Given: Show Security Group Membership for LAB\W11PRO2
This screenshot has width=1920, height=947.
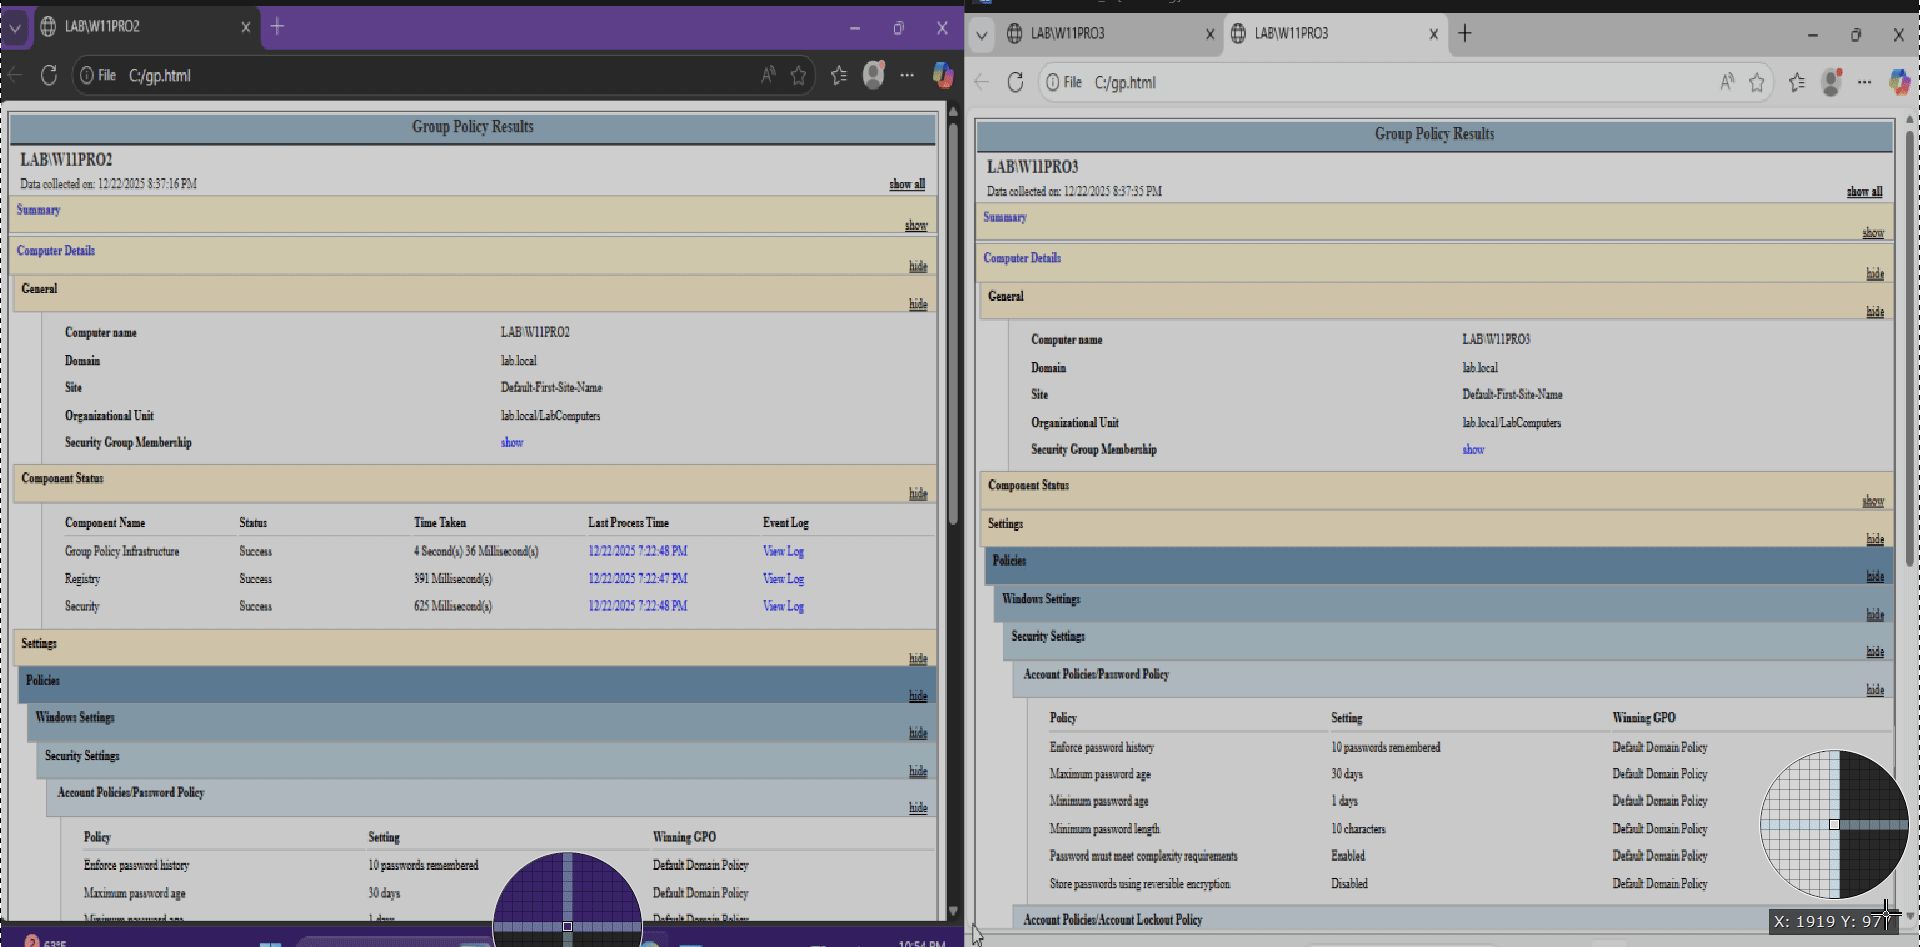Looking at the screenshot, I should click(x=512, y=443).
